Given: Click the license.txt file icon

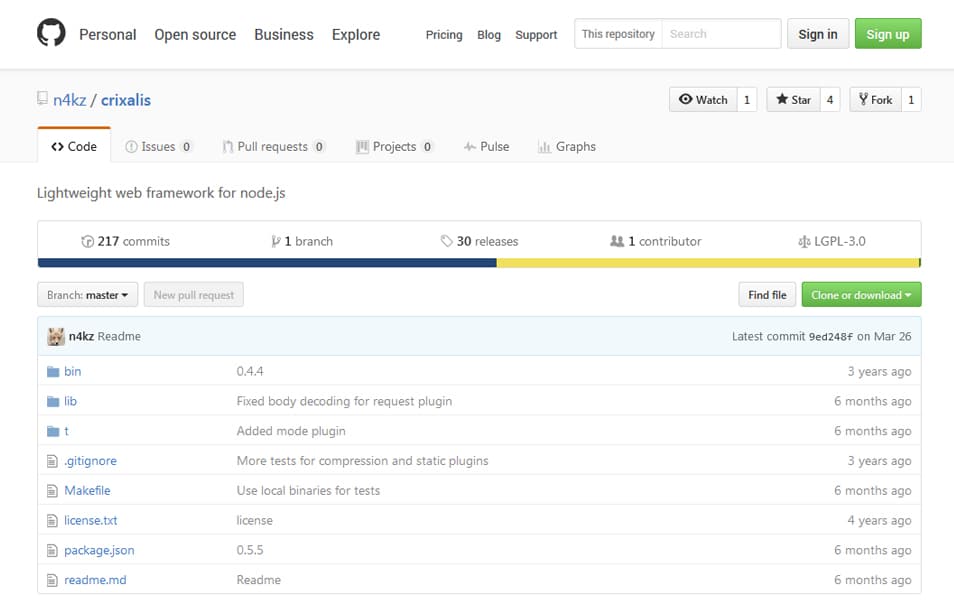Looking at the screenshot, I should coord(53,520).
